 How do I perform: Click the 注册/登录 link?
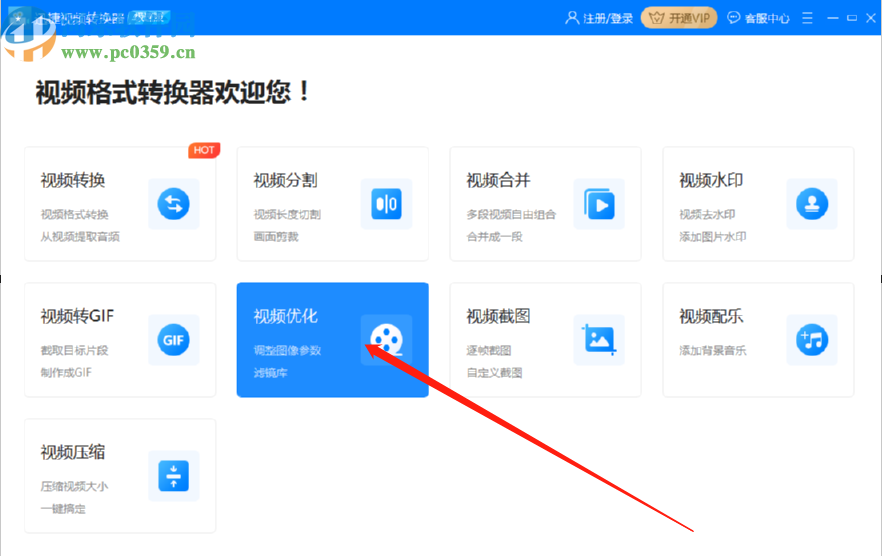608,19
